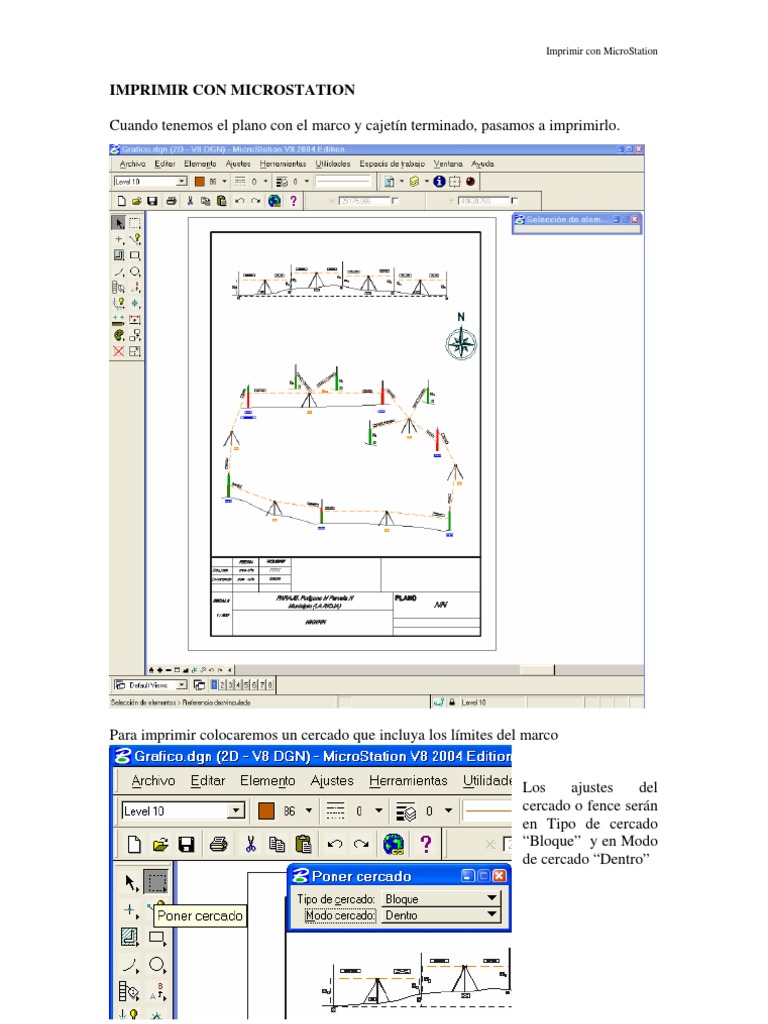Viewport: 768px width, 1024px height.
Task: Click the purple Help question mark in upper window
Action: (x=293, y=201)
